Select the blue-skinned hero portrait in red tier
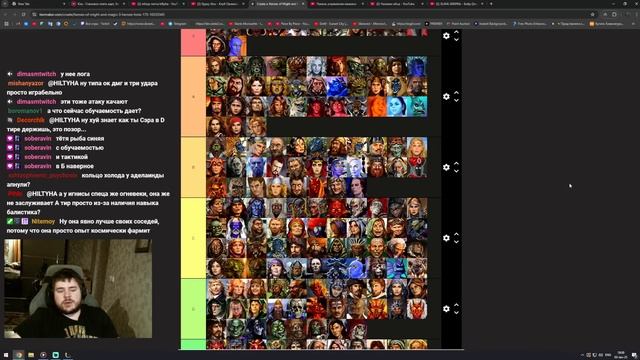 236,46
